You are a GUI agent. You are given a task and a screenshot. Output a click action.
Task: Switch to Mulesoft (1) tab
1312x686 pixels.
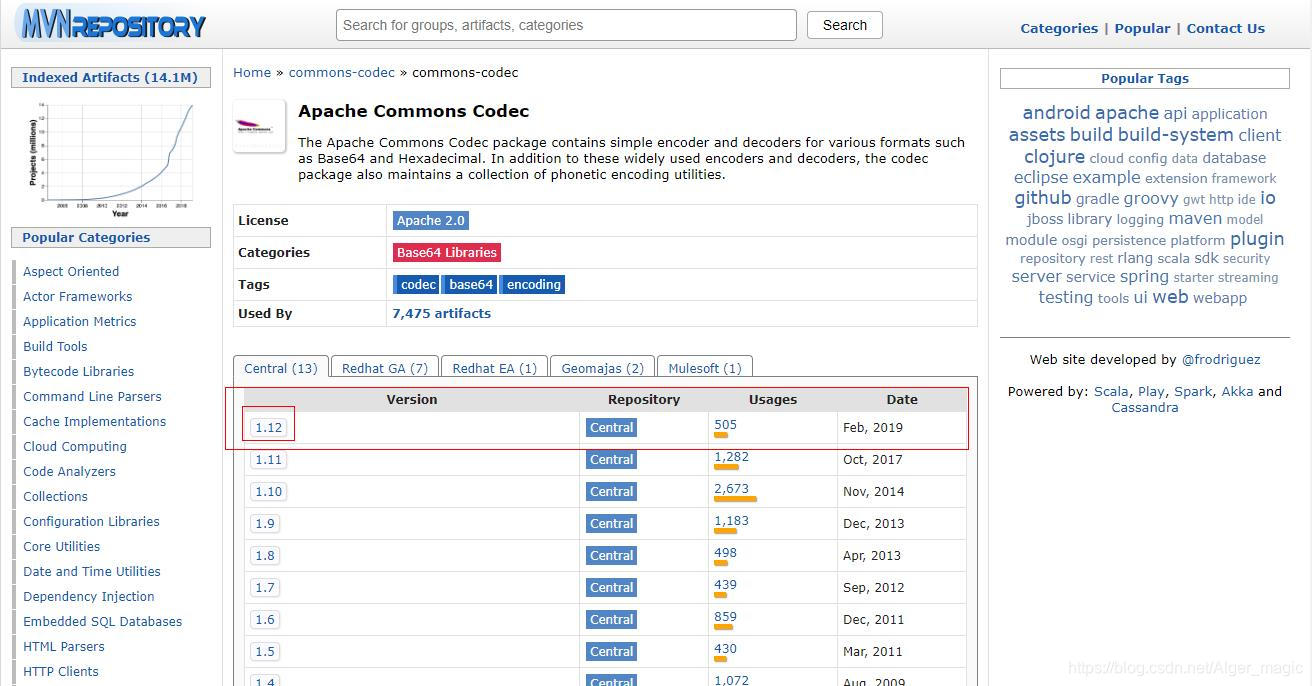705,368
